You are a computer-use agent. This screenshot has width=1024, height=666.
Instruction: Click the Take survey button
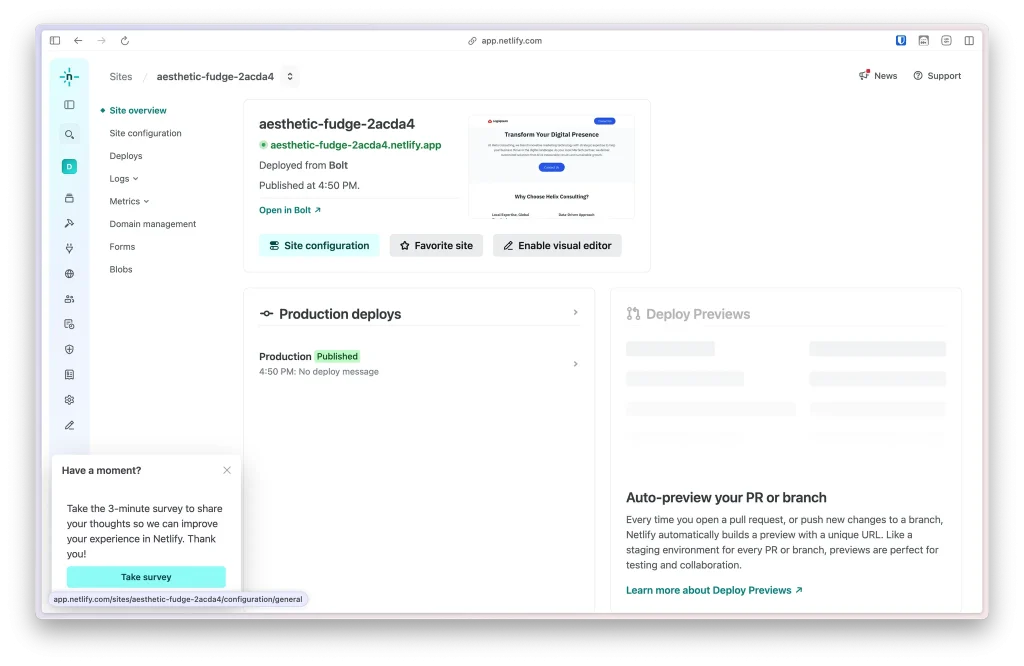click(x=146, y=577)
